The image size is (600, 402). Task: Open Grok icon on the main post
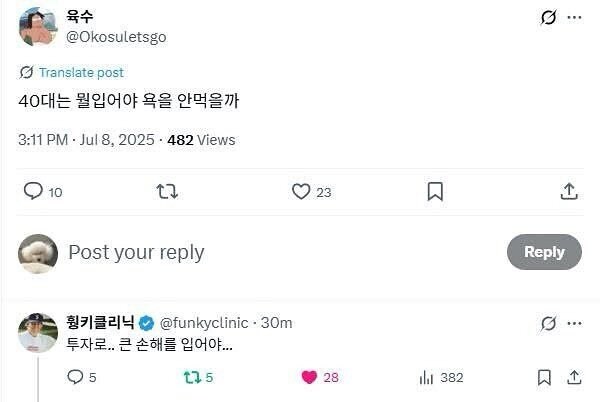click(548, 18)
